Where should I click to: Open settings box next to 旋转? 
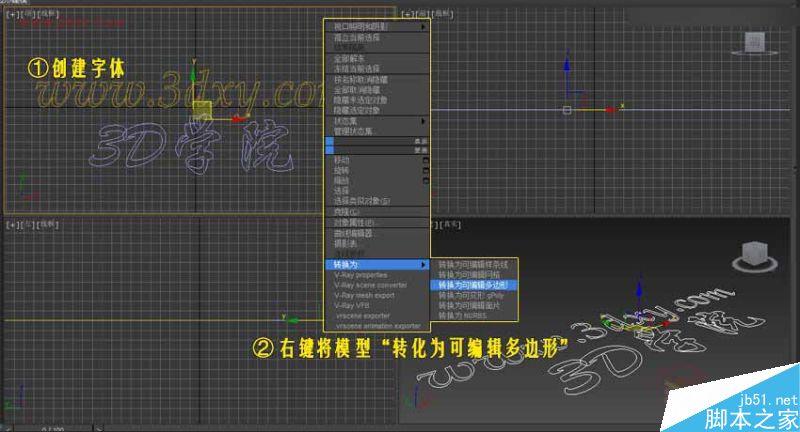pos(426,171)
